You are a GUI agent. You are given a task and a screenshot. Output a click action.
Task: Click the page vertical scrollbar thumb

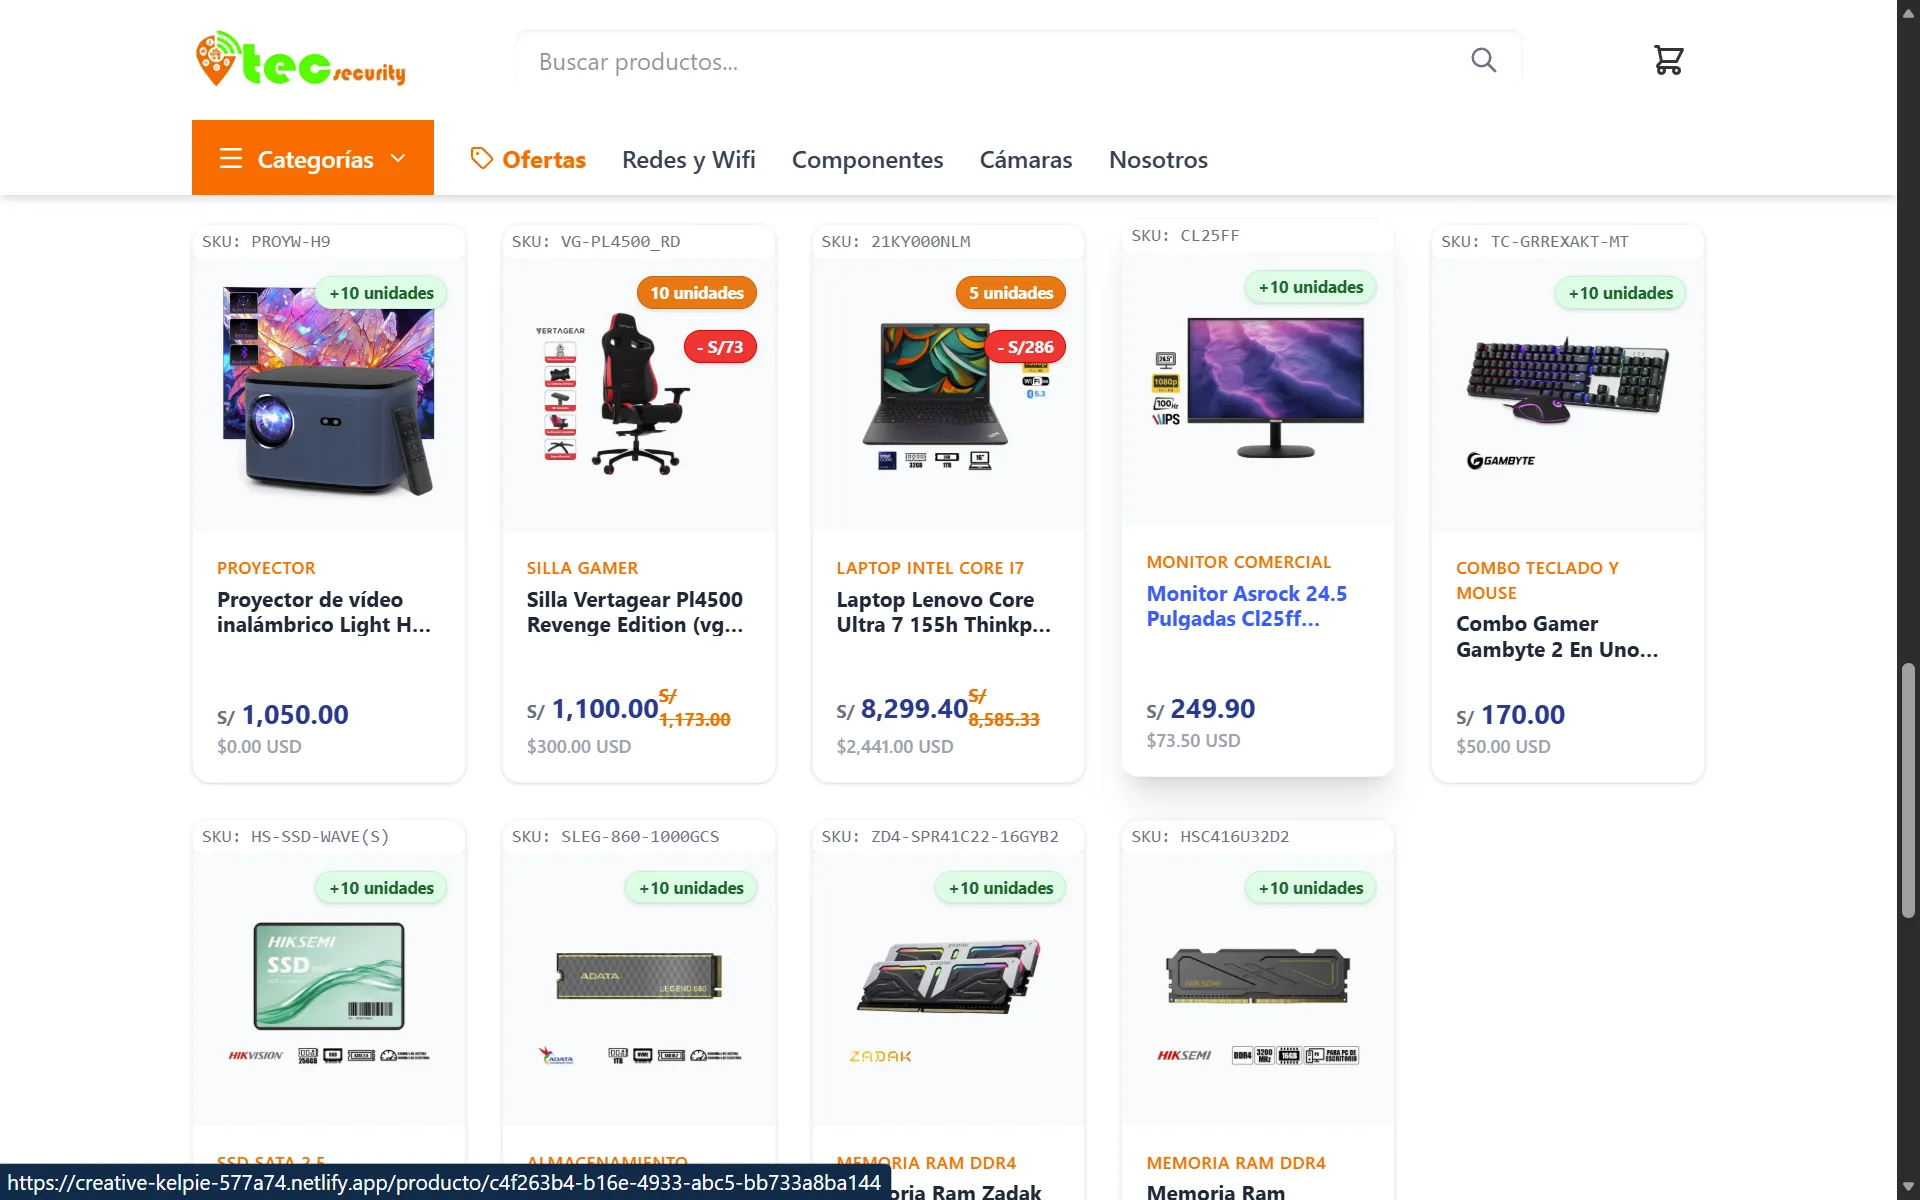click(1908, 790)
